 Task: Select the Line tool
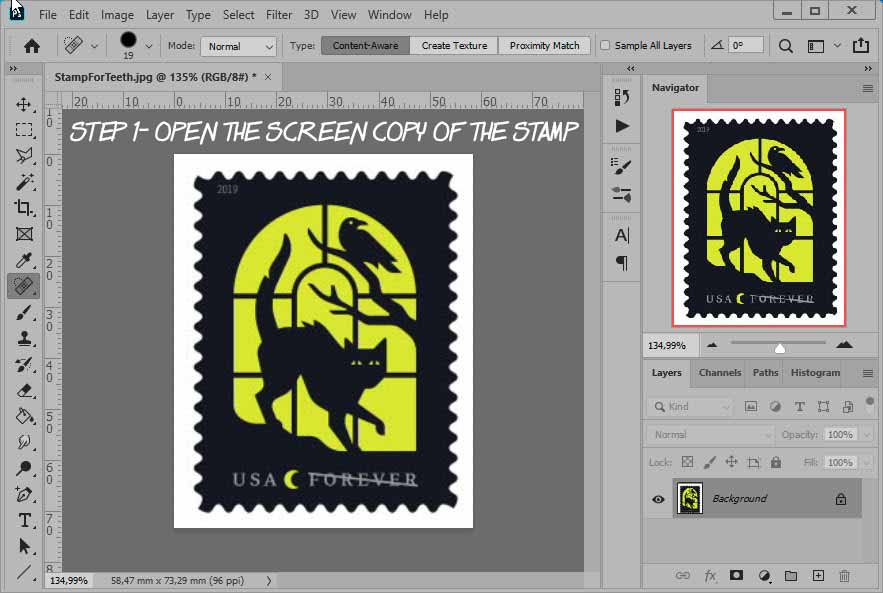coord(24,572)
